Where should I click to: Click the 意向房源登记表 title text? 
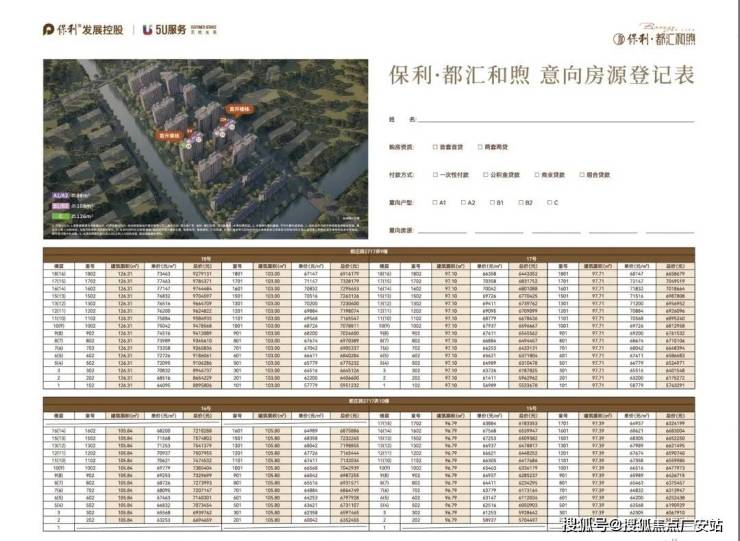point(618,76)
